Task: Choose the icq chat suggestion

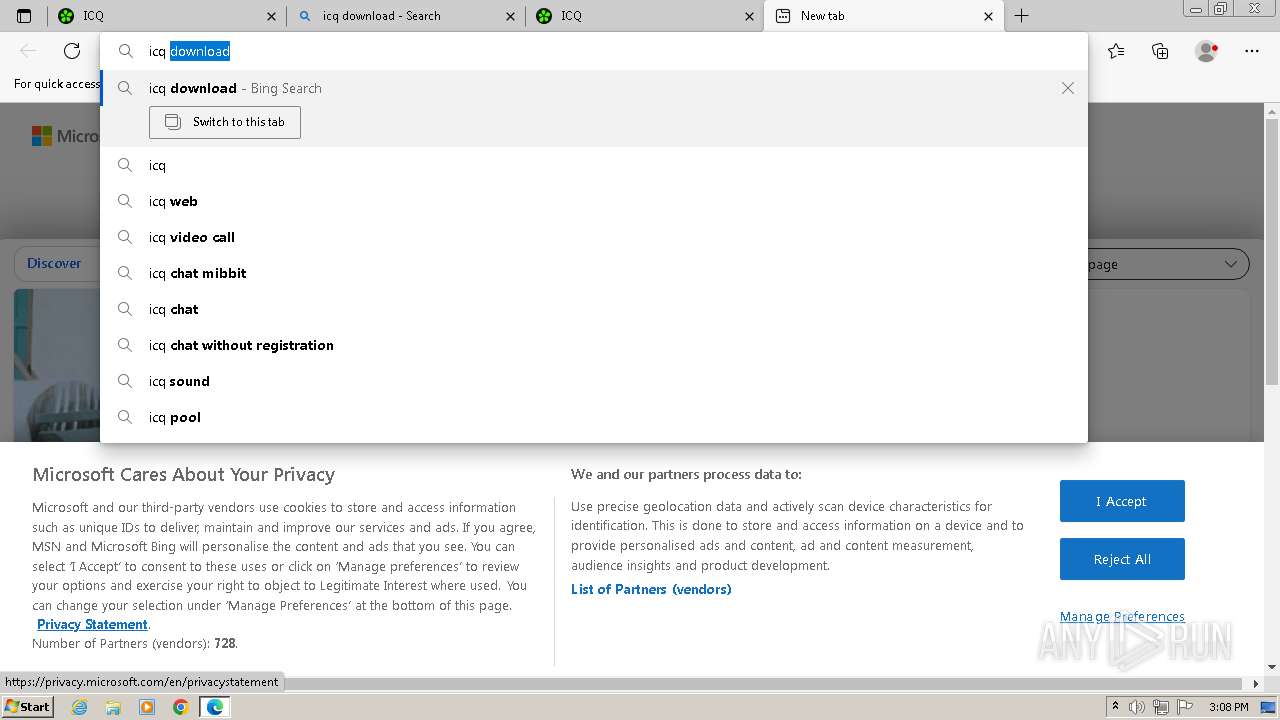Action: pyautogui.click(x=594, y=309)
